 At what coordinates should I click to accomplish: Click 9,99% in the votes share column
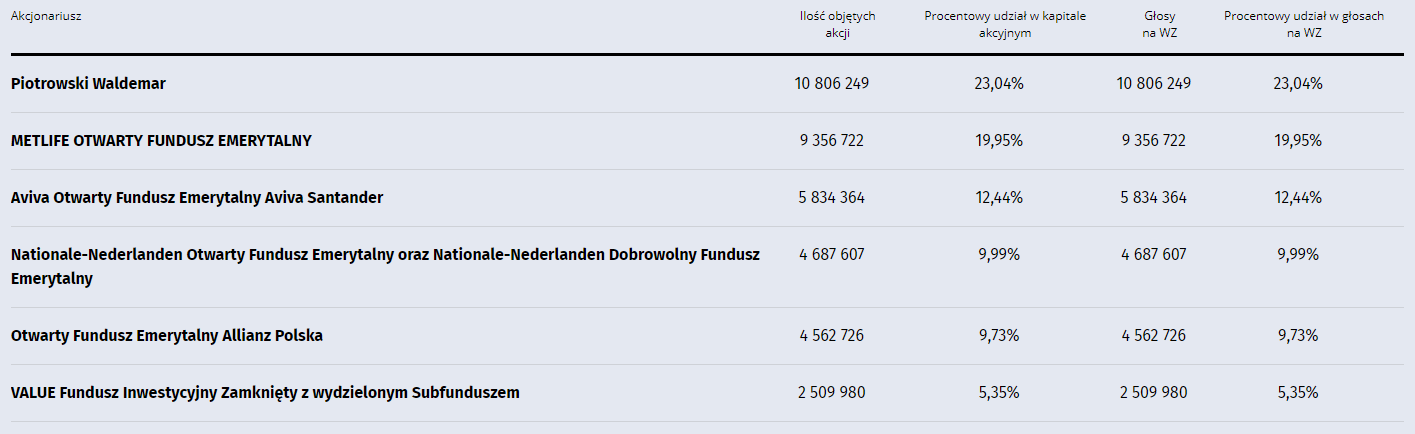1298,255
